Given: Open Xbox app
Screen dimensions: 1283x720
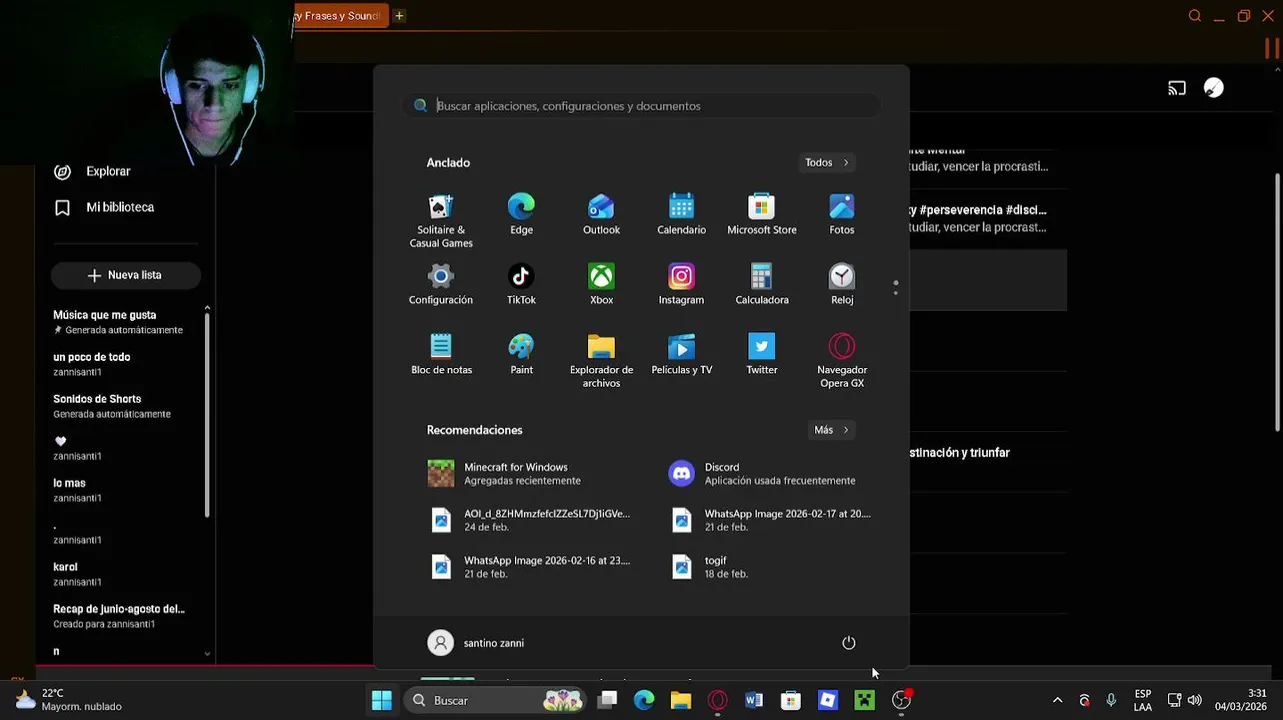Looking at the screenshot, I should click(x=601, y=285).
